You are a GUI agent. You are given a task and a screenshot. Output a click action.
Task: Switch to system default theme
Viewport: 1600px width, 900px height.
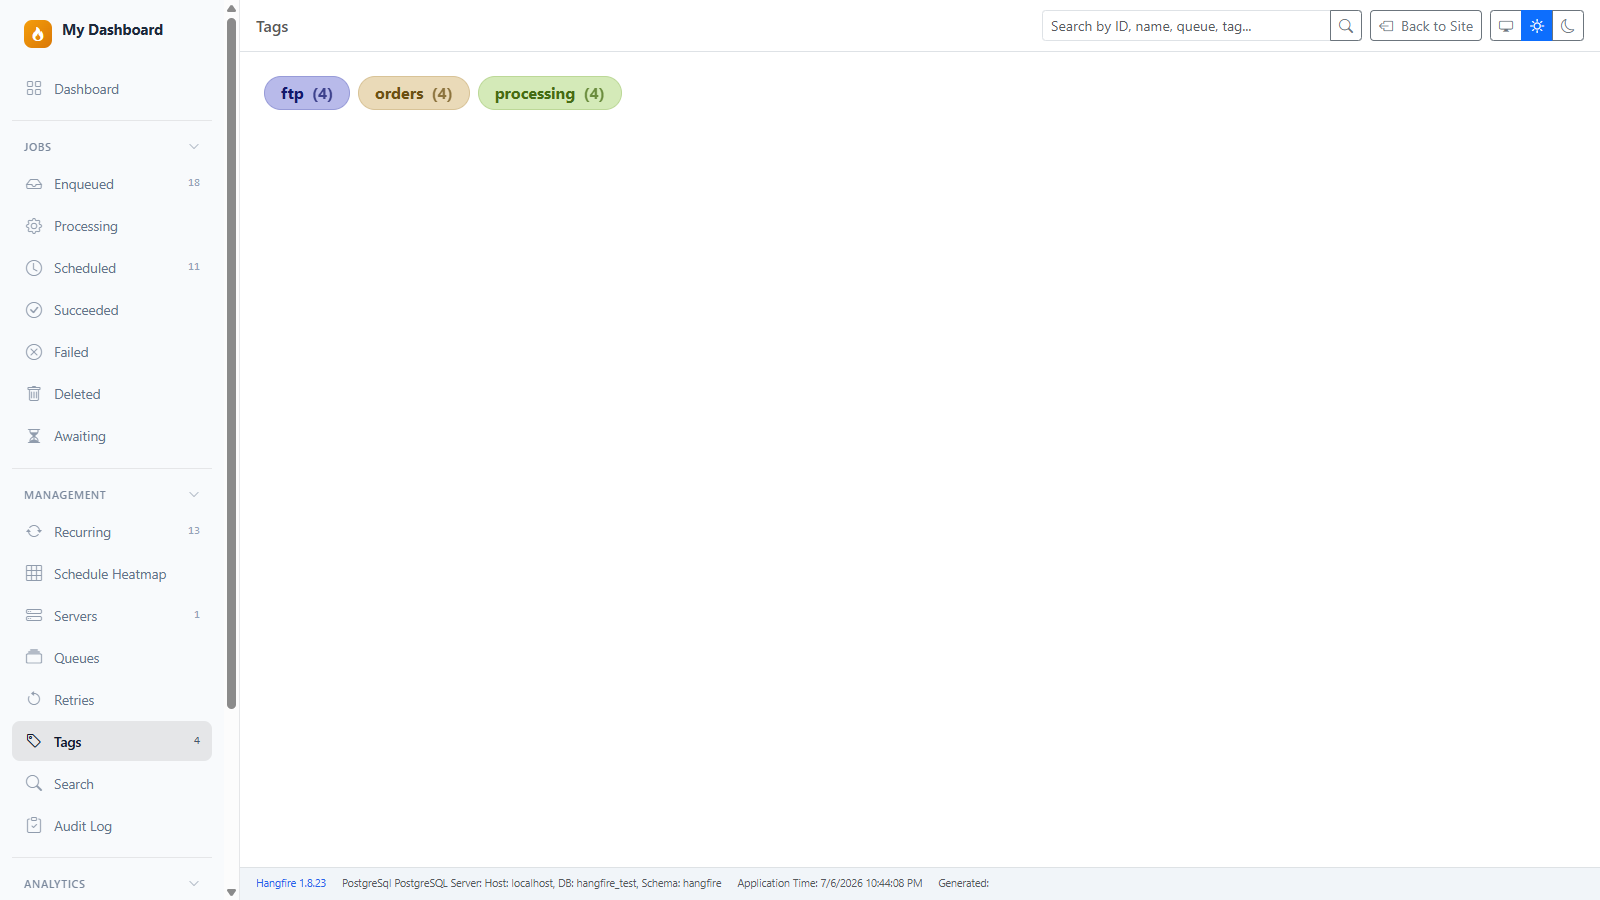coord(1506,26)
